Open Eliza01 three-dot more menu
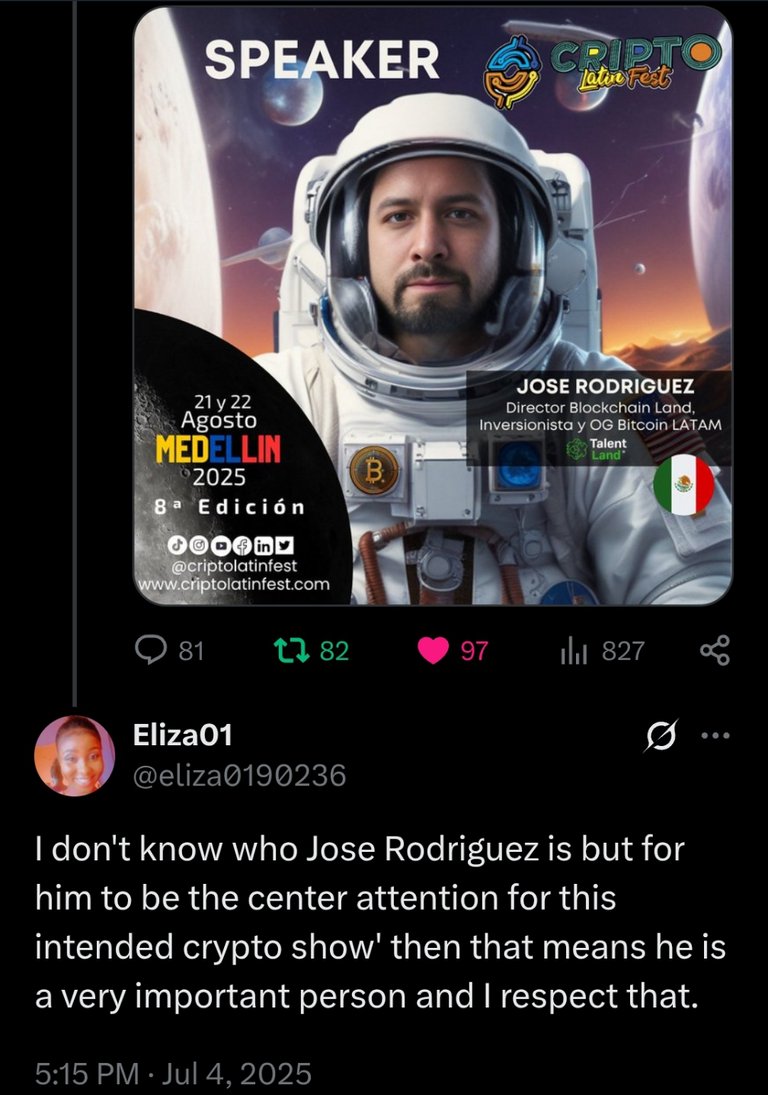The width and height of the screenshot is (768, 1095). pyautogui.click(x=716, y=735)
